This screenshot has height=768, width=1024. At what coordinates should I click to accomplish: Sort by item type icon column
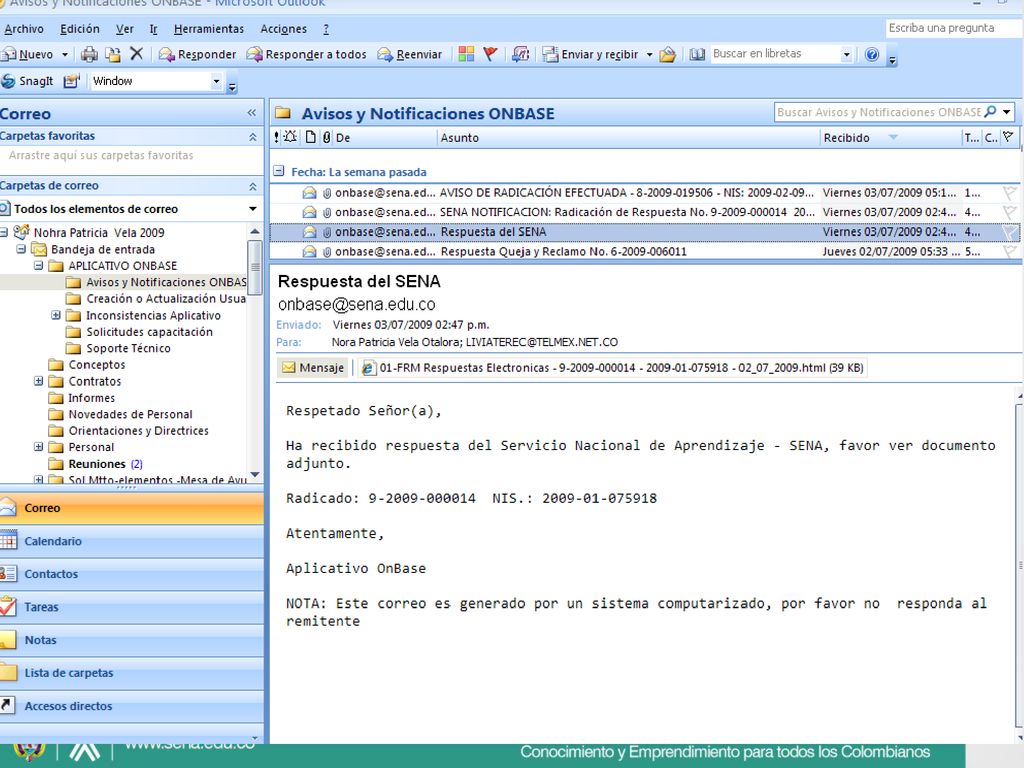coord(311,137)
